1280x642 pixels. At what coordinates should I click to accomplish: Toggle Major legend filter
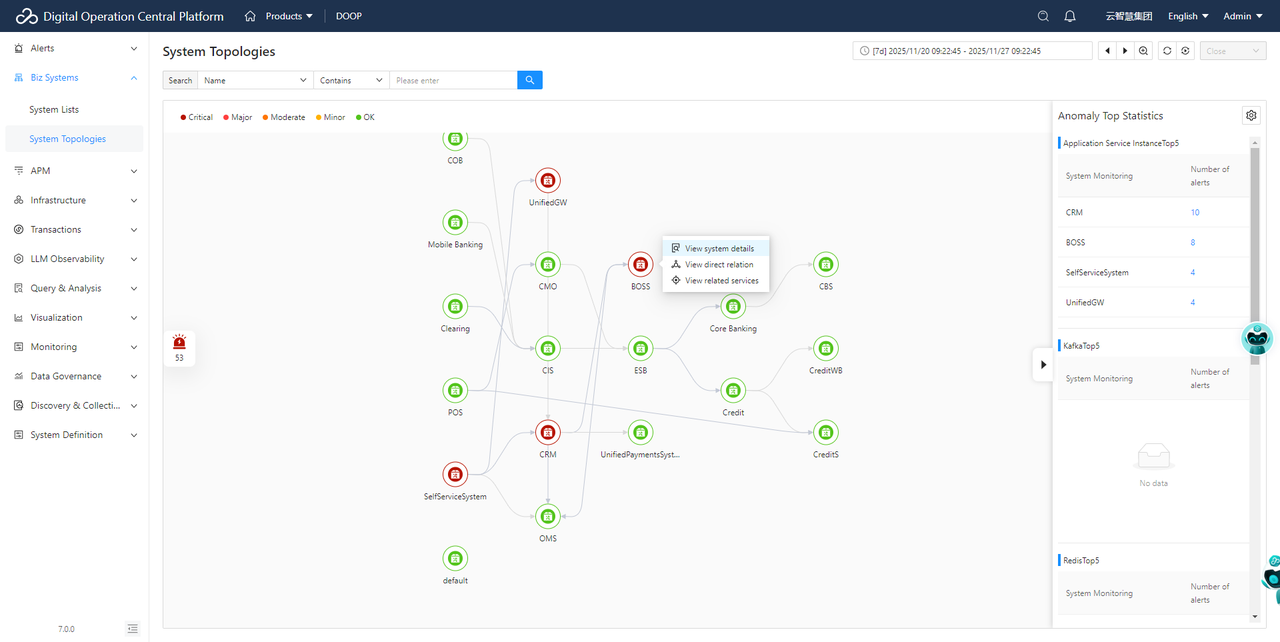tap(237, 117)
